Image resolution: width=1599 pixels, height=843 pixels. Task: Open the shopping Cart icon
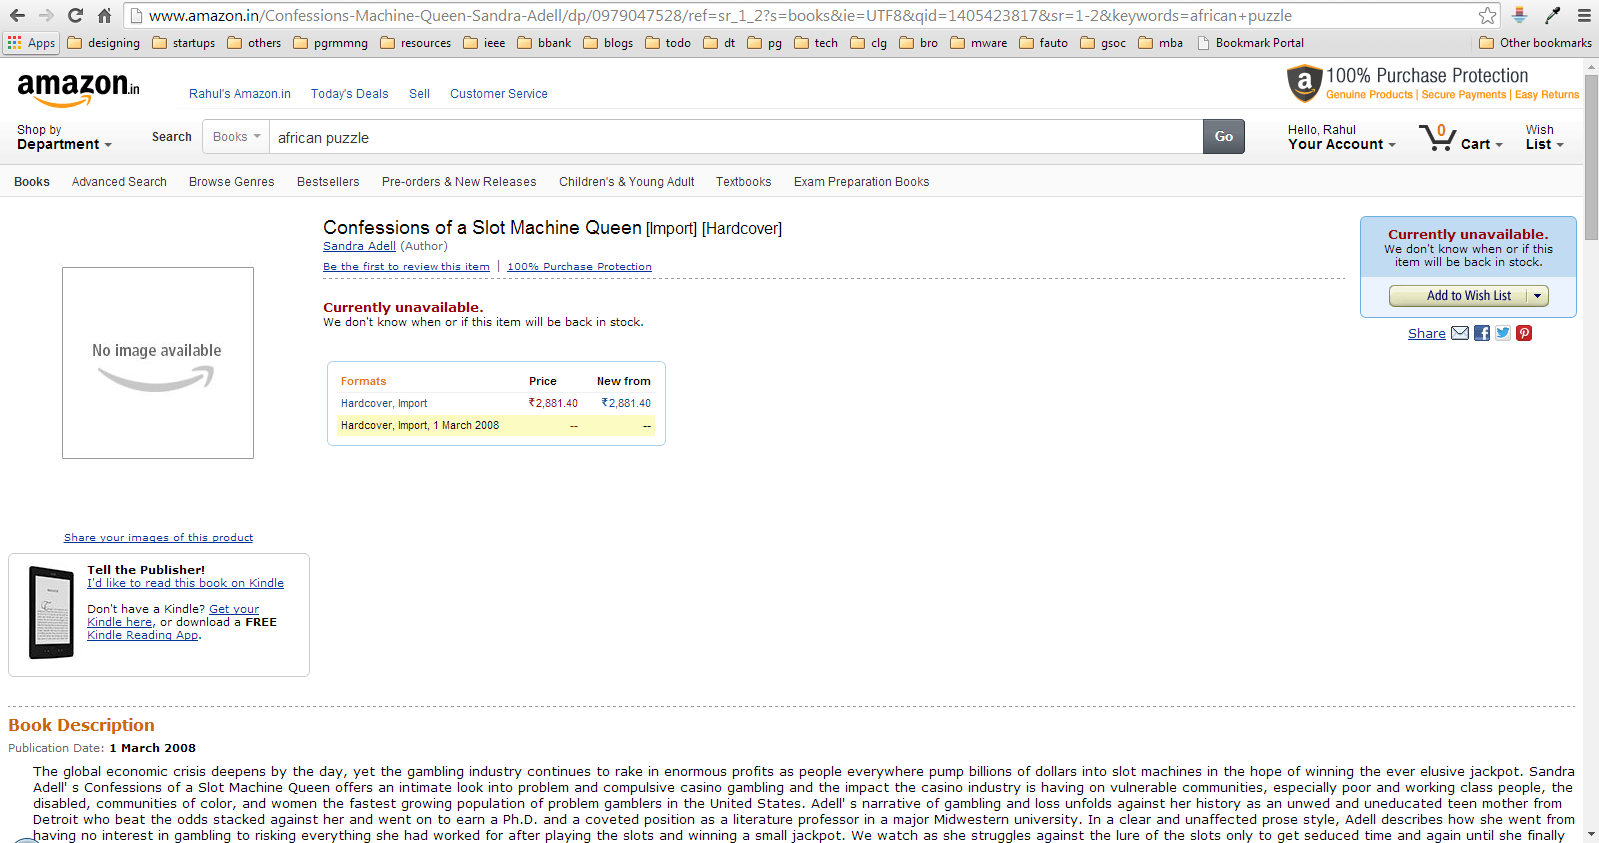(x=1461, y=137)
